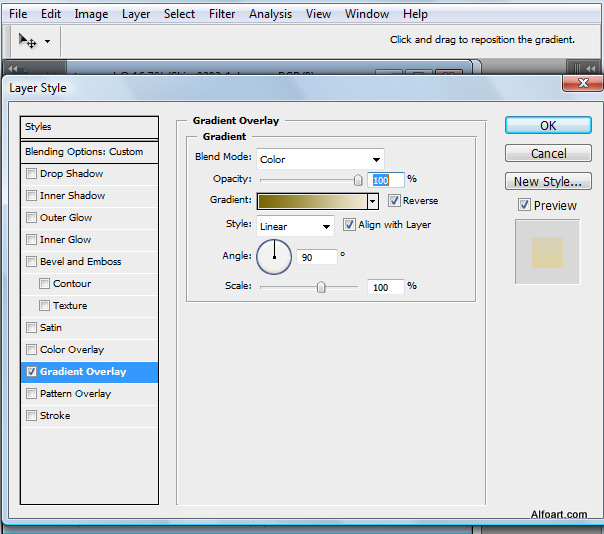Enable the Drop Shadow checkbox

(32, 174)
